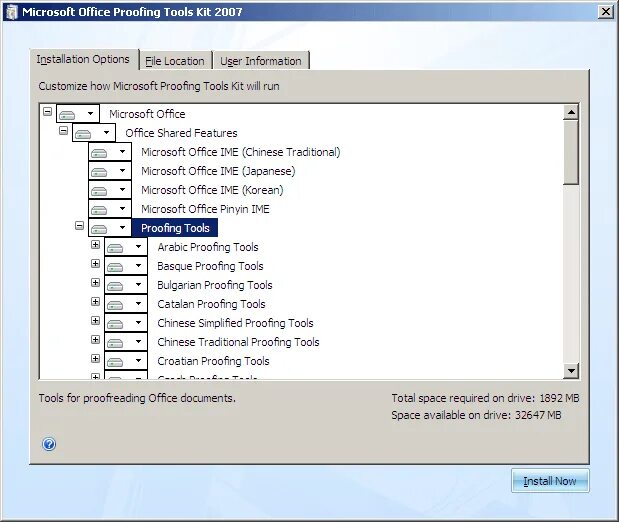Select Microsoft Office IME (Korean)
The width and height of the screenshot is (619, 522).
(212, 190)
